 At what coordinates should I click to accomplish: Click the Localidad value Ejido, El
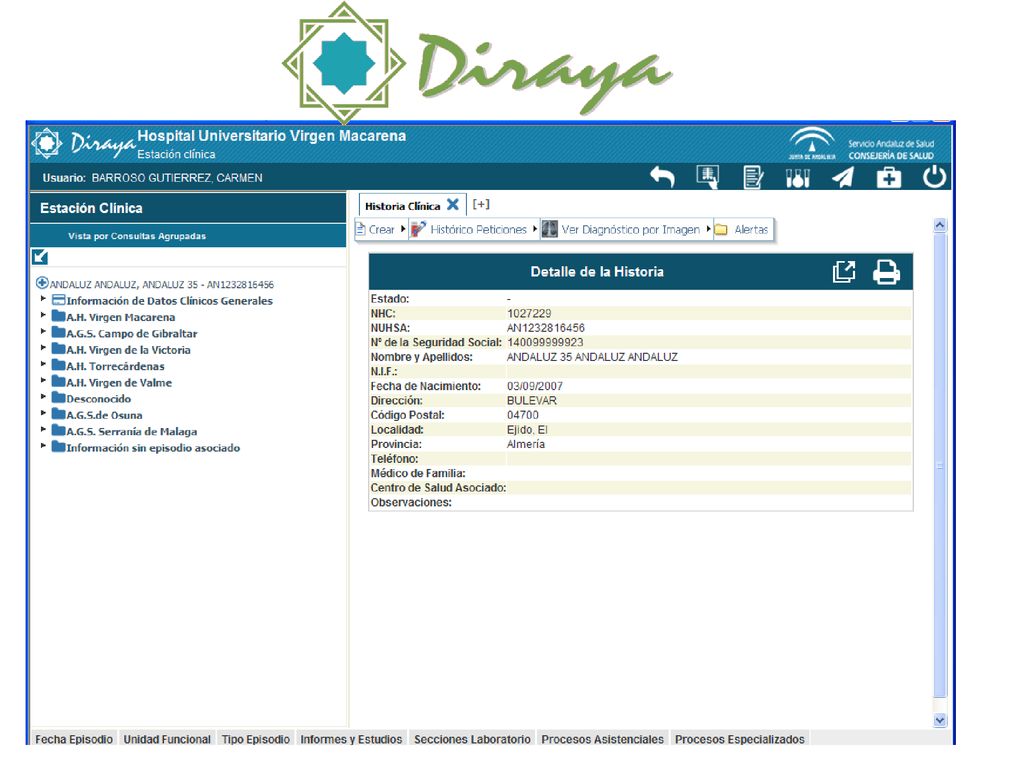click(527, 430)
